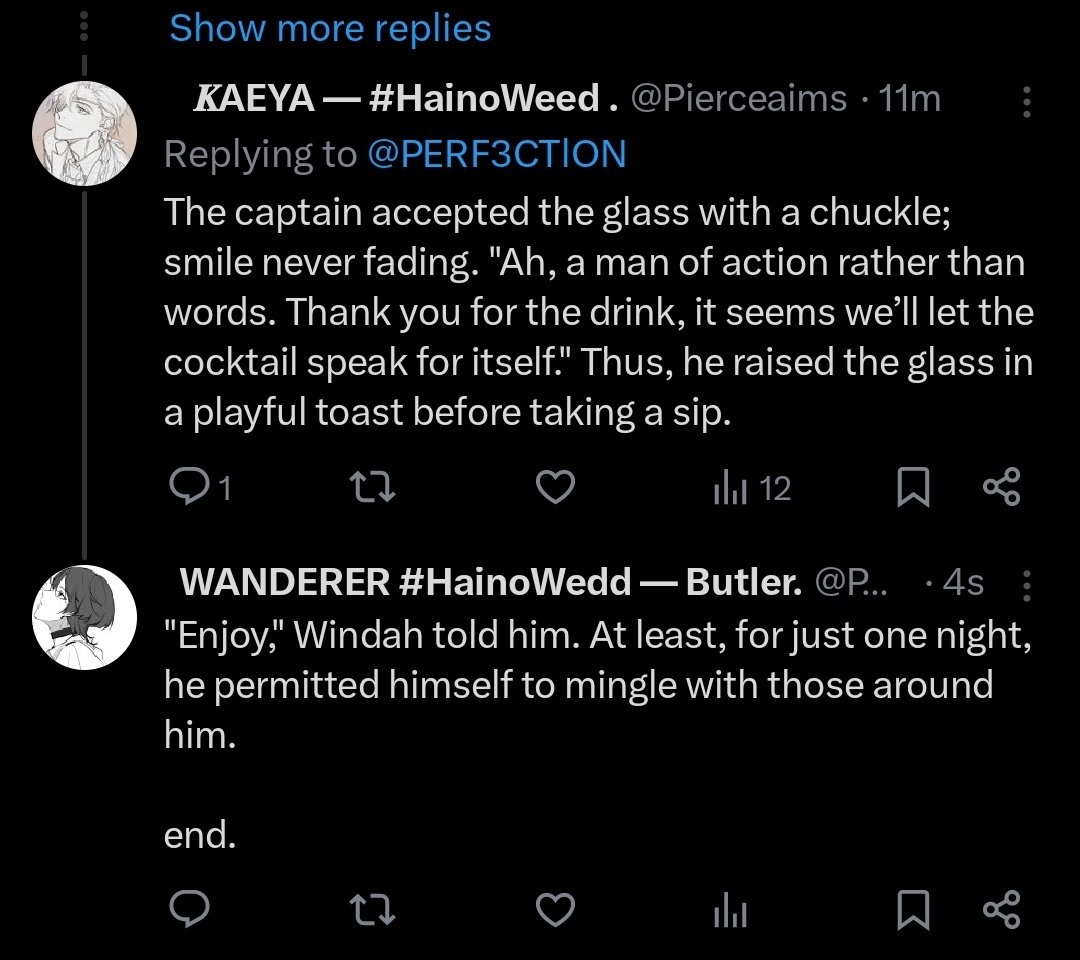View analytics showing 12 views
Viewport: 1080px width, 960px height.
(x=752, y=488)
